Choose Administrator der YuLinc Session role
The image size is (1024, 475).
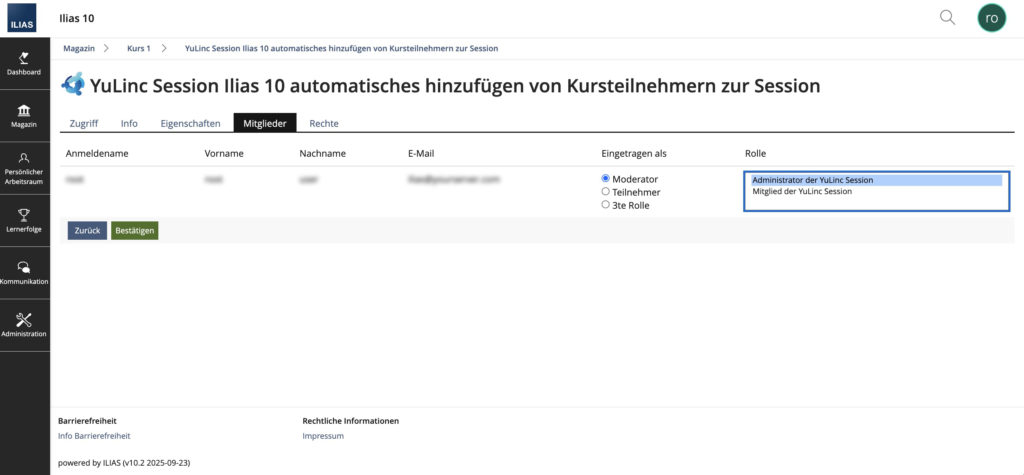(812, 180)
